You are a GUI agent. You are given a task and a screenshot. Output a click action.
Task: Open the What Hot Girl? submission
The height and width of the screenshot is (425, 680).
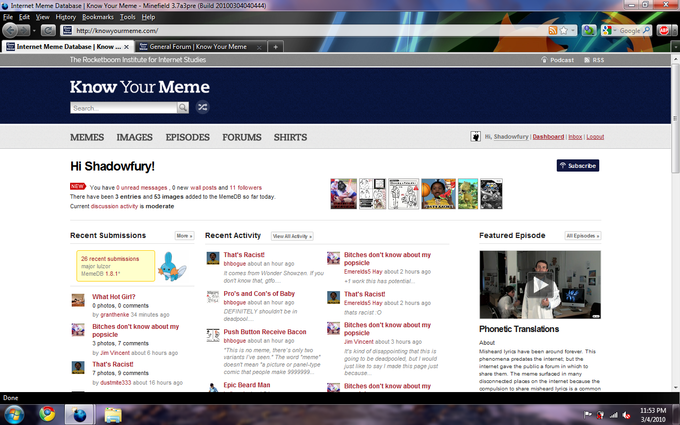point(114,297)
